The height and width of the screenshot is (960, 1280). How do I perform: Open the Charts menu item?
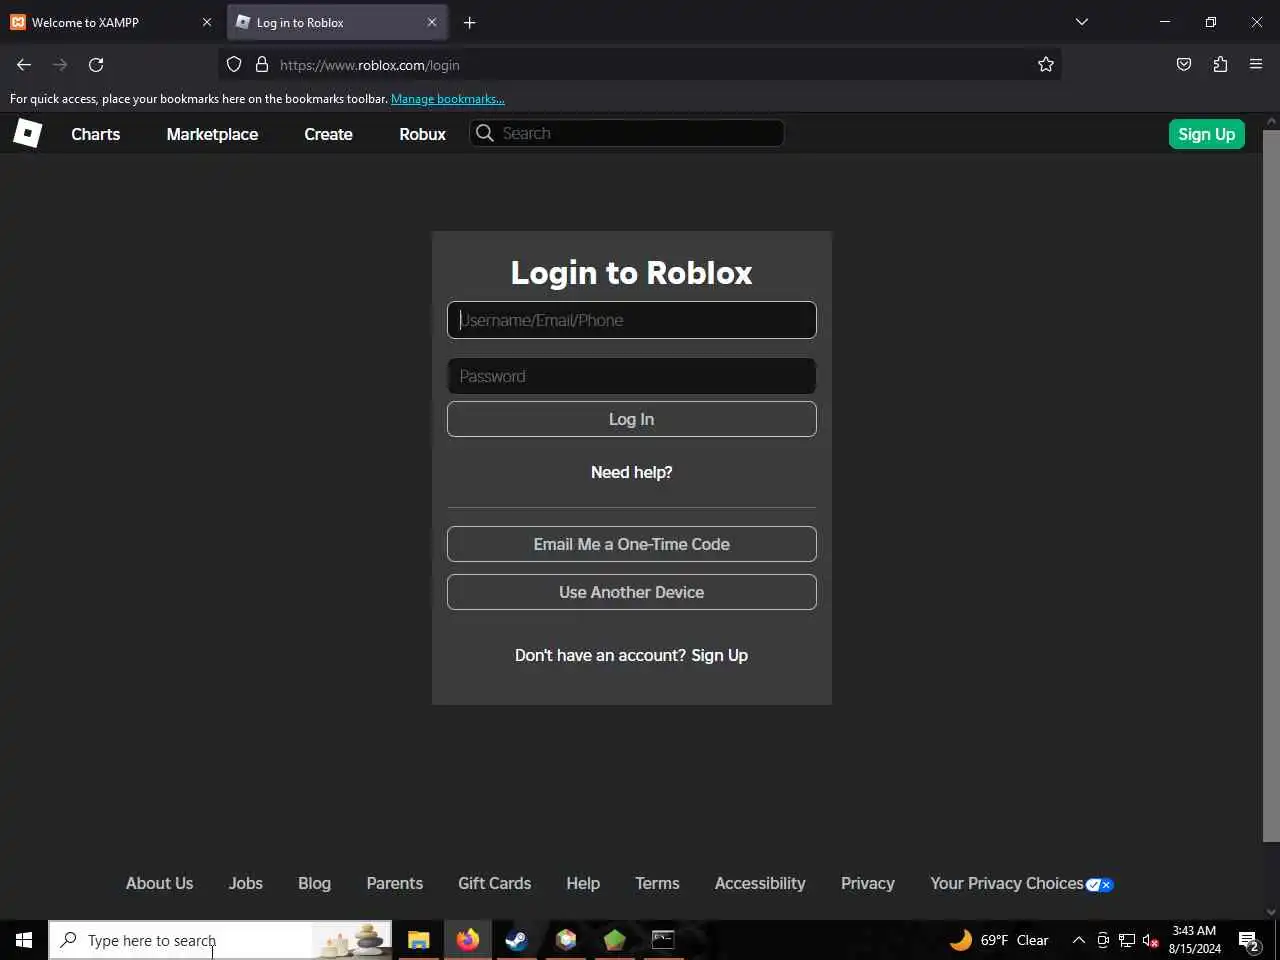pos(96,134)
